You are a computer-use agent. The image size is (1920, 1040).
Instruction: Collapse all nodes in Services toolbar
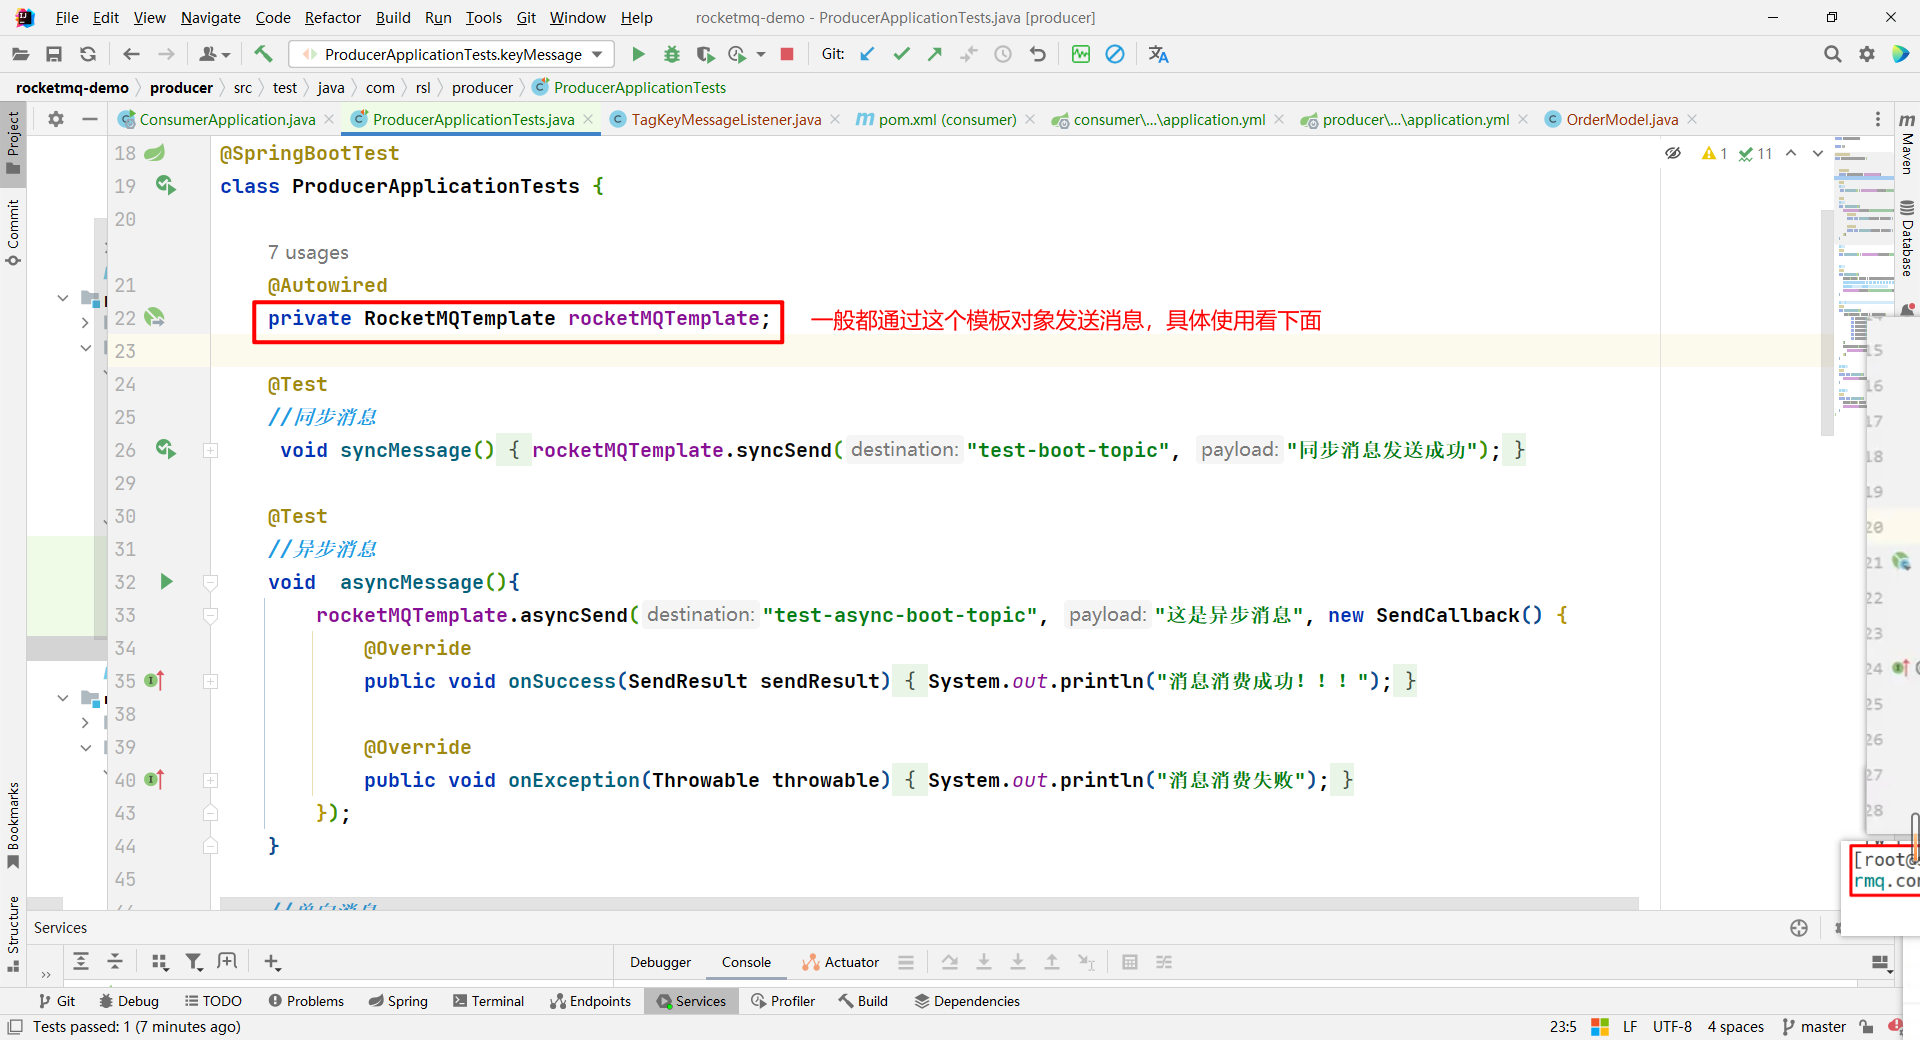tap(115, 961)
